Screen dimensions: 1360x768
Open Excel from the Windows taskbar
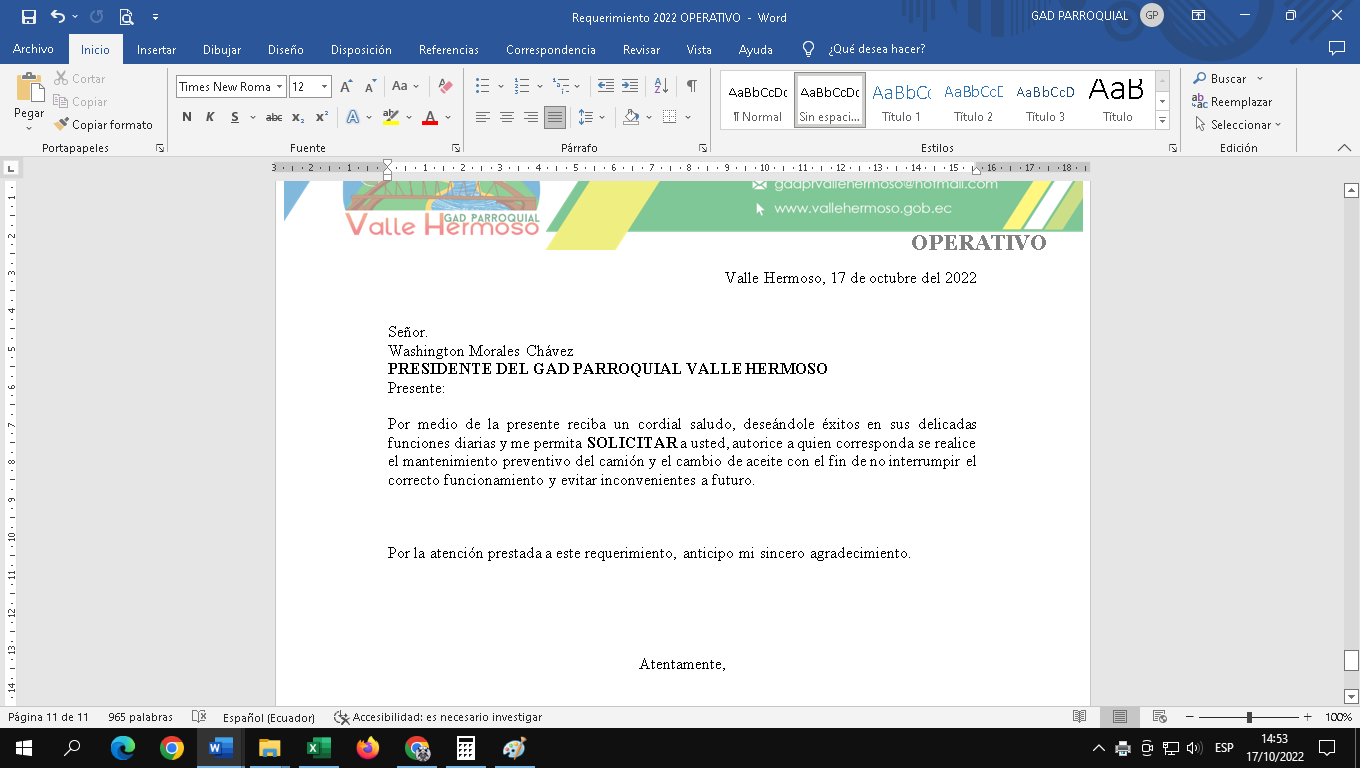(319, 747)
